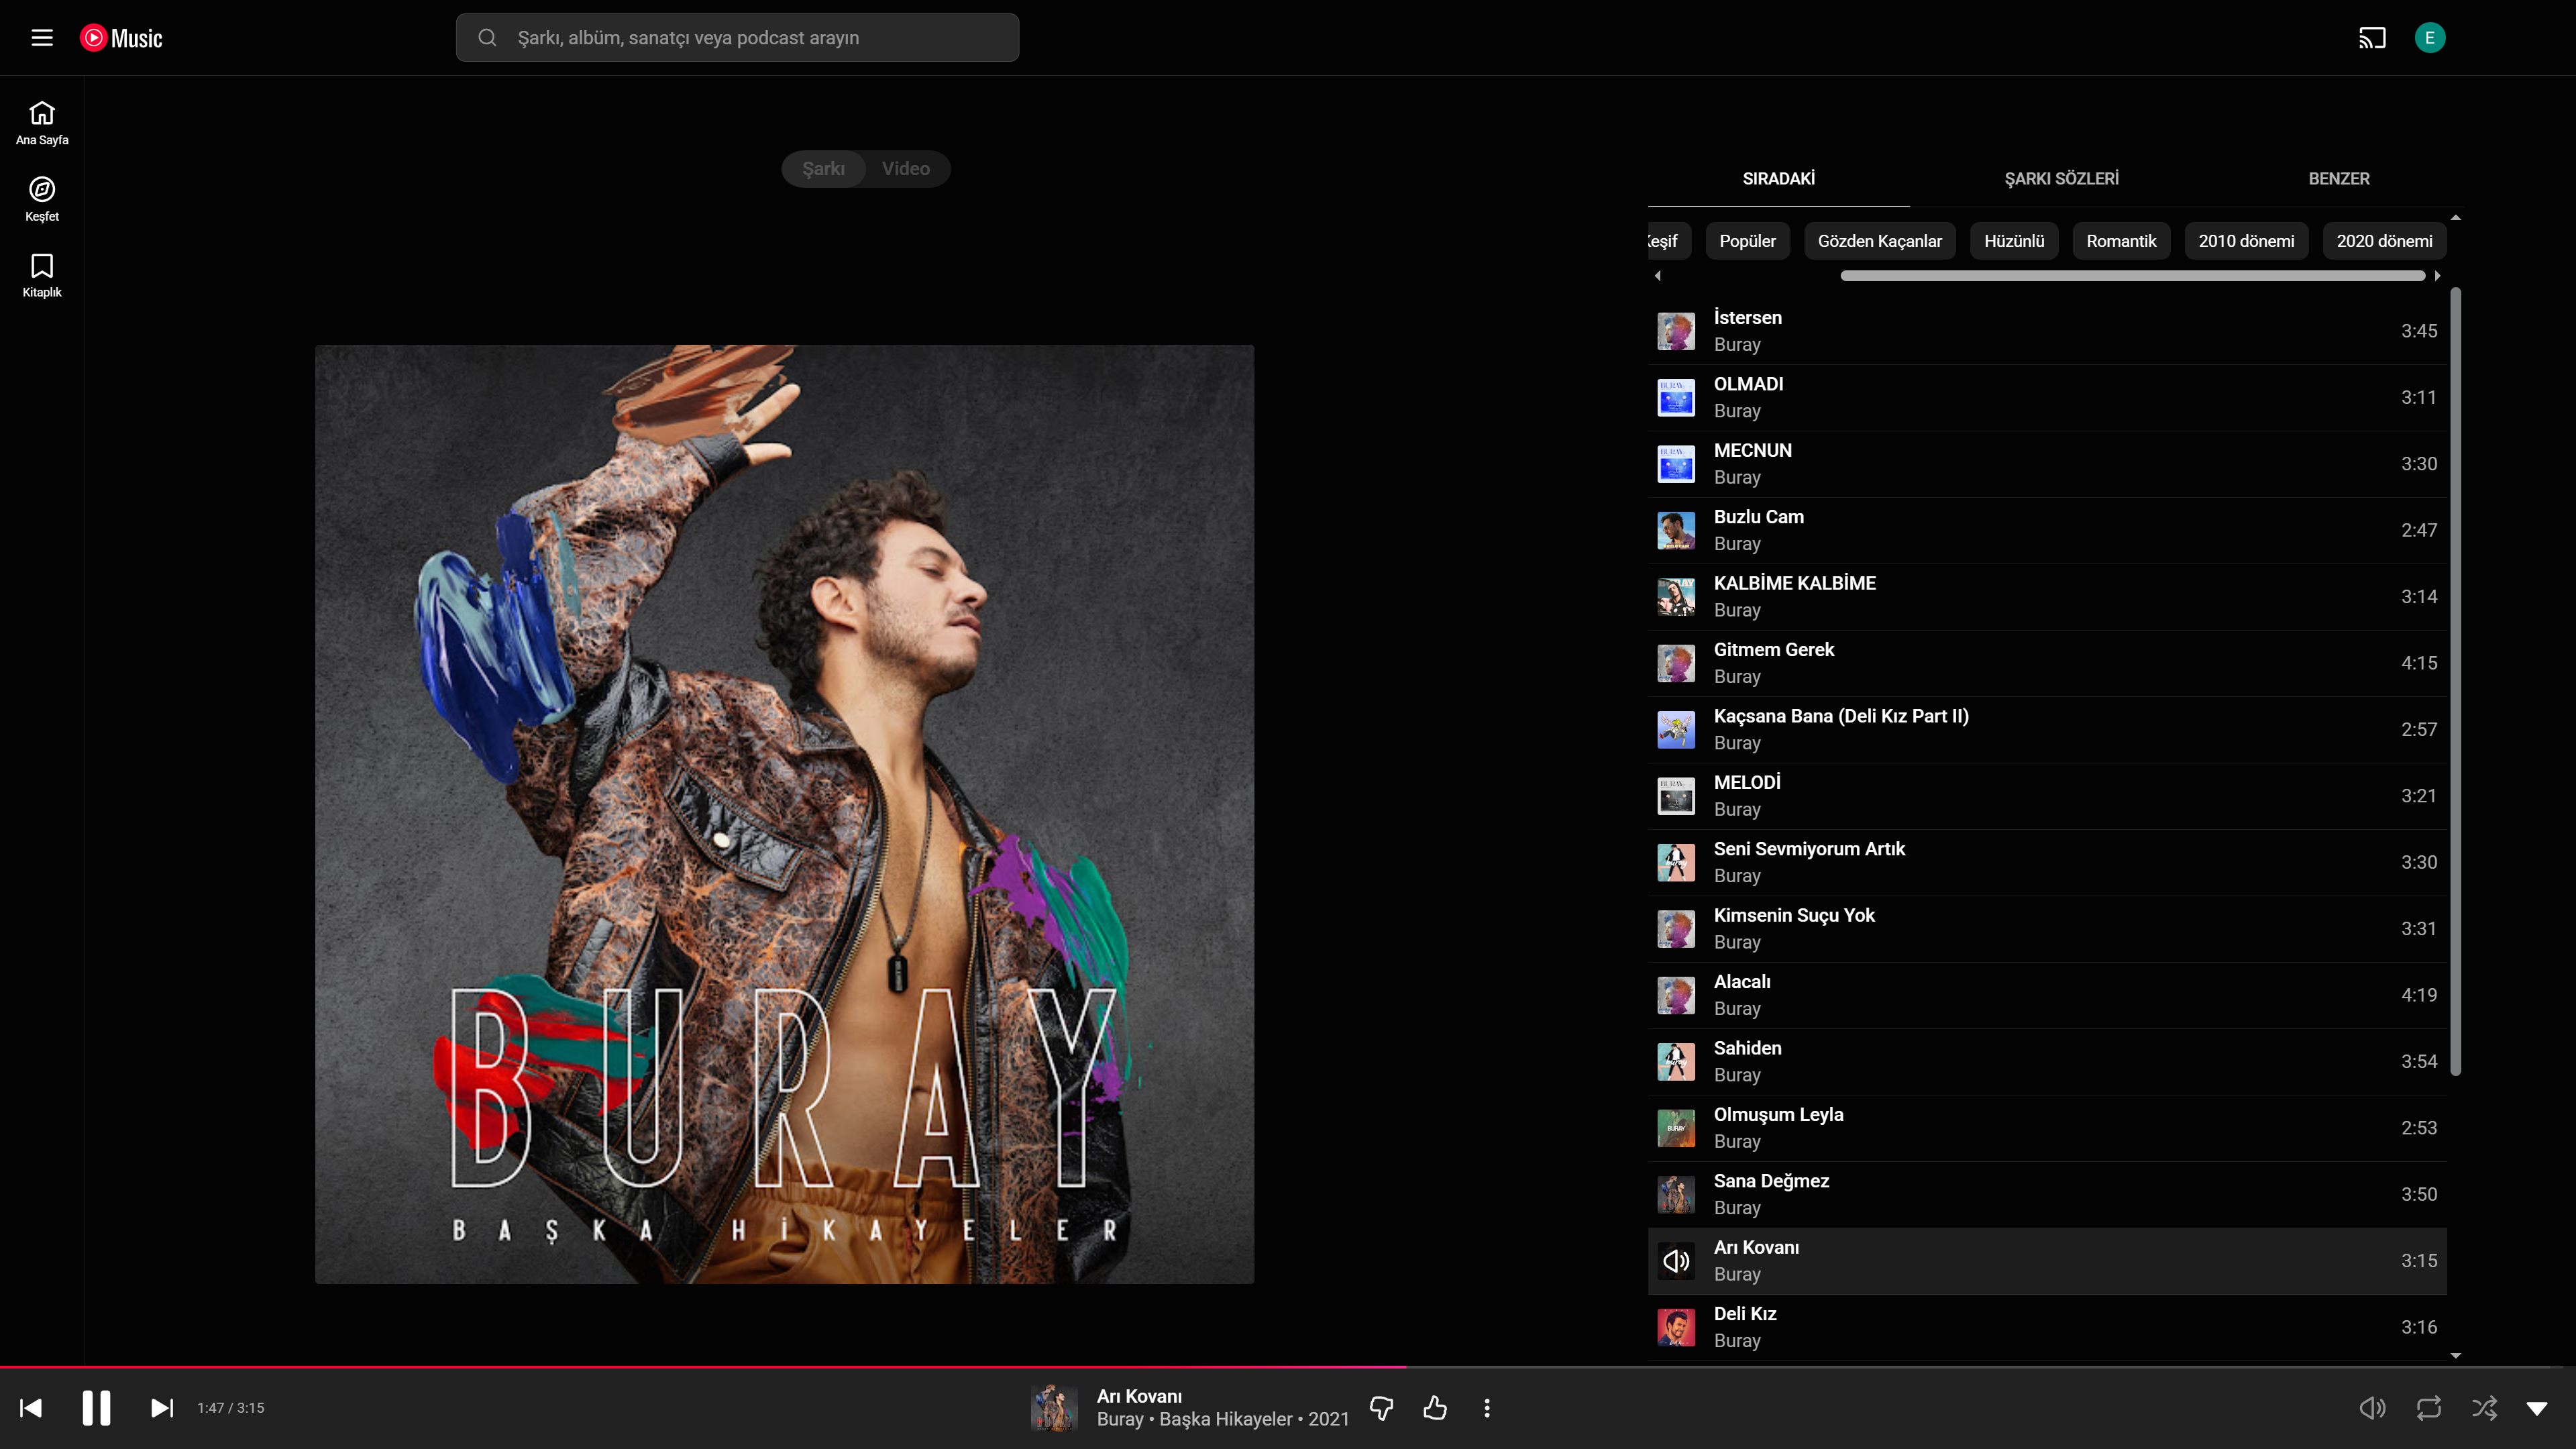Select the Popüler filter chip
The width and height of the screenshot is (2576, 1449).
pos(1747,241)
